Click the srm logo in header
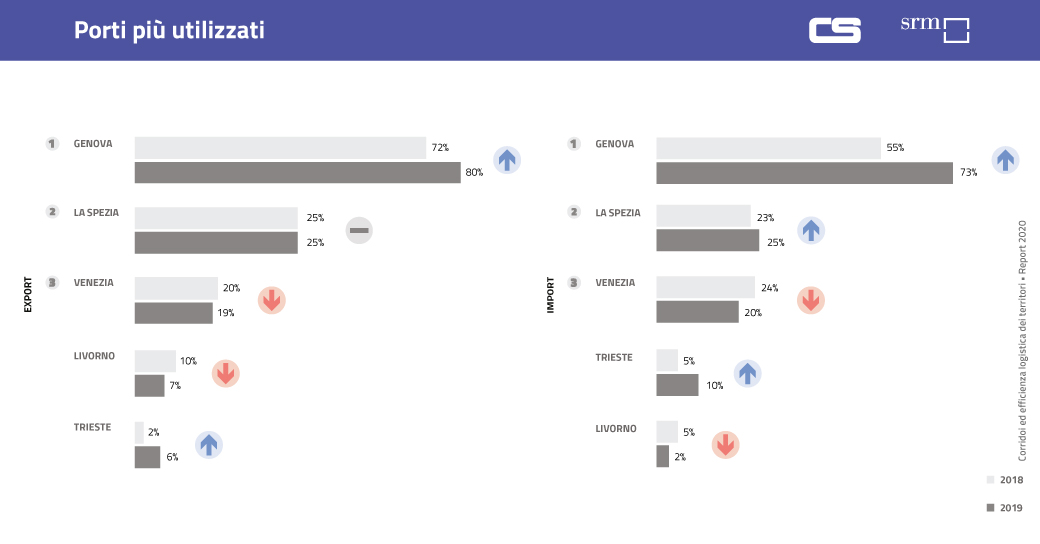Screen dimensions: 1040x544 (935, 28)
